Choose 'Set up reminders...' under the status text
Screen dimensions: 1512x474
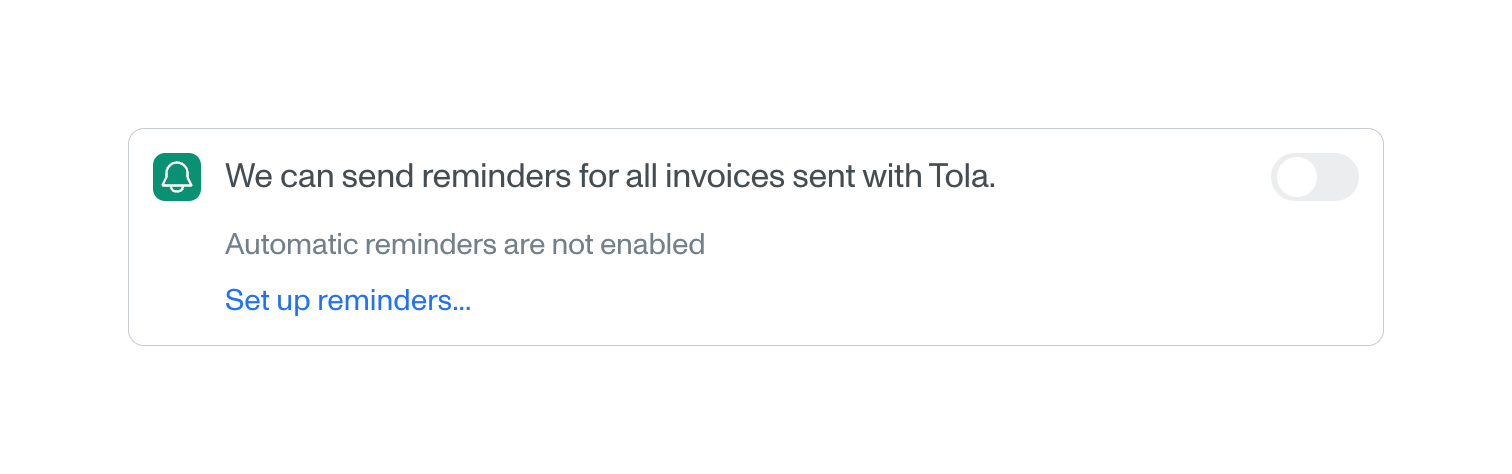[348, 300]
